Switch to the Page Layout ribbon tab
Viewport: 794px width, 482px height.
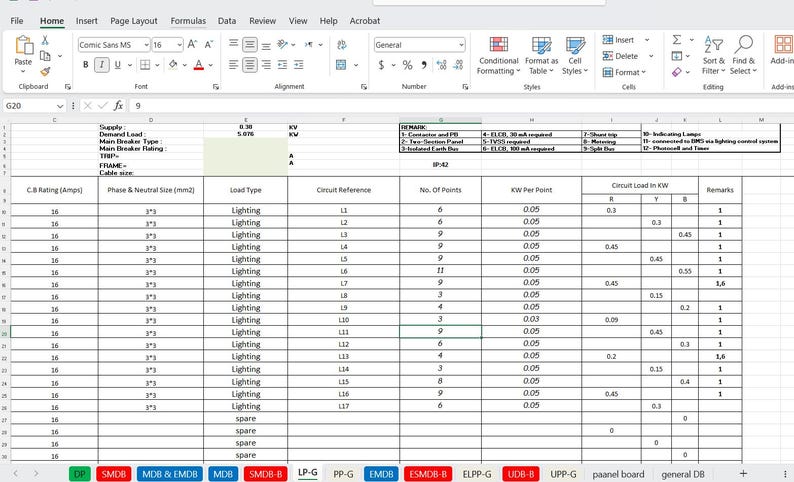pyautogui.click(x=134, y=21)
